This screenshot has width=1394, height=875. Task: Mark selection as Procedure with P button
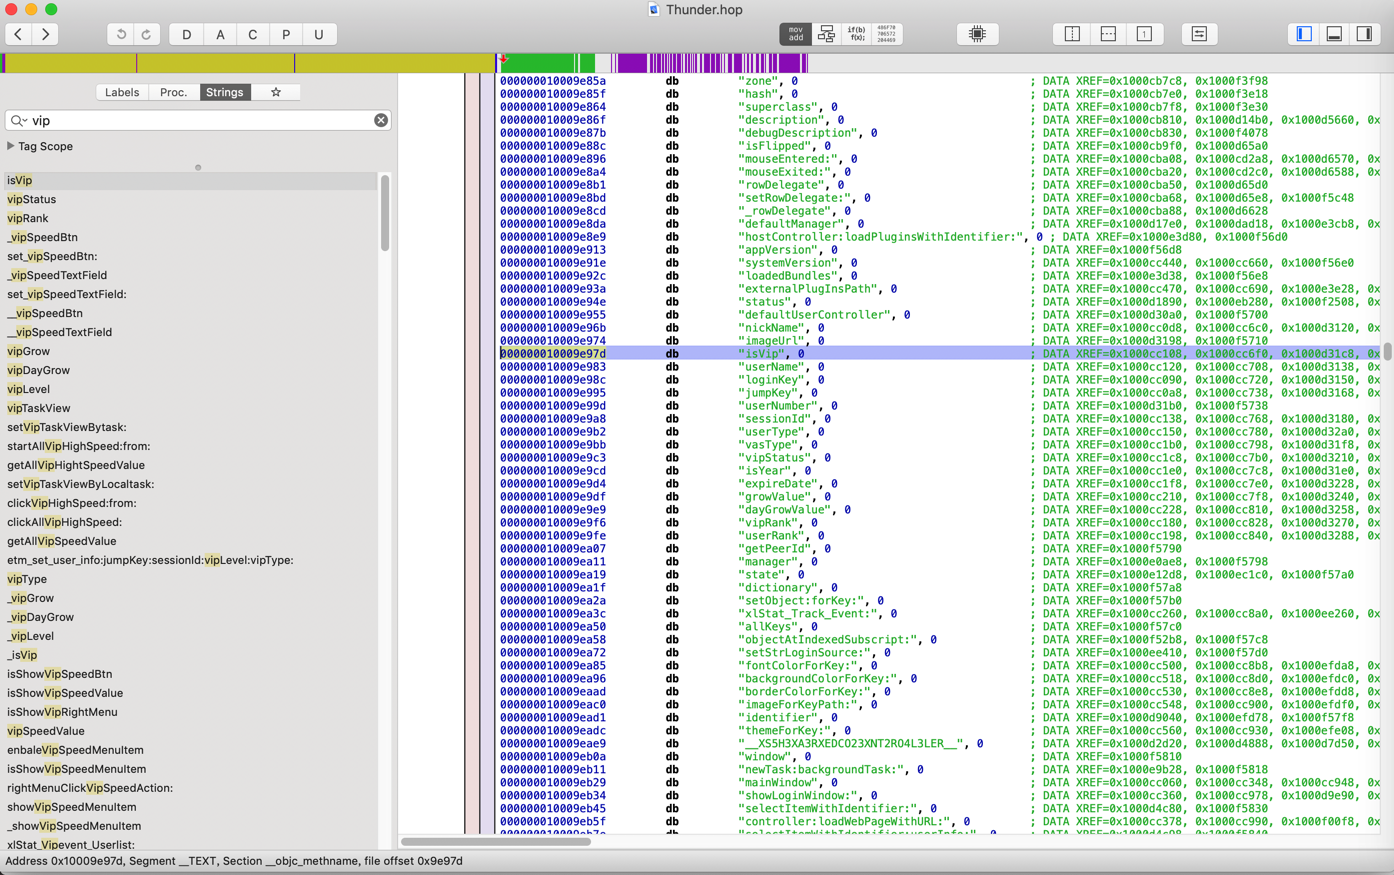point(286,34)
